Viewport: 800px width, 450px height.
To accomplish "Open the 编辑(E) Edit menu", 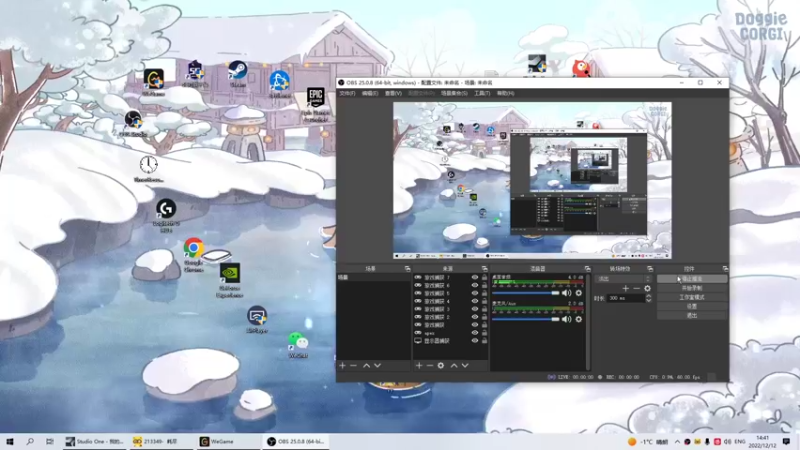I will point(370,93).
